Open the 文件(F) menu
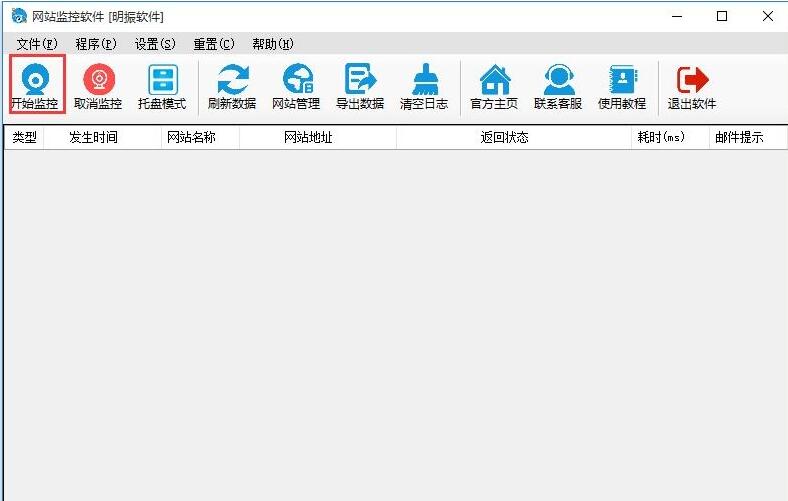This screenshot has width=788, height=501. pos(37,44)
